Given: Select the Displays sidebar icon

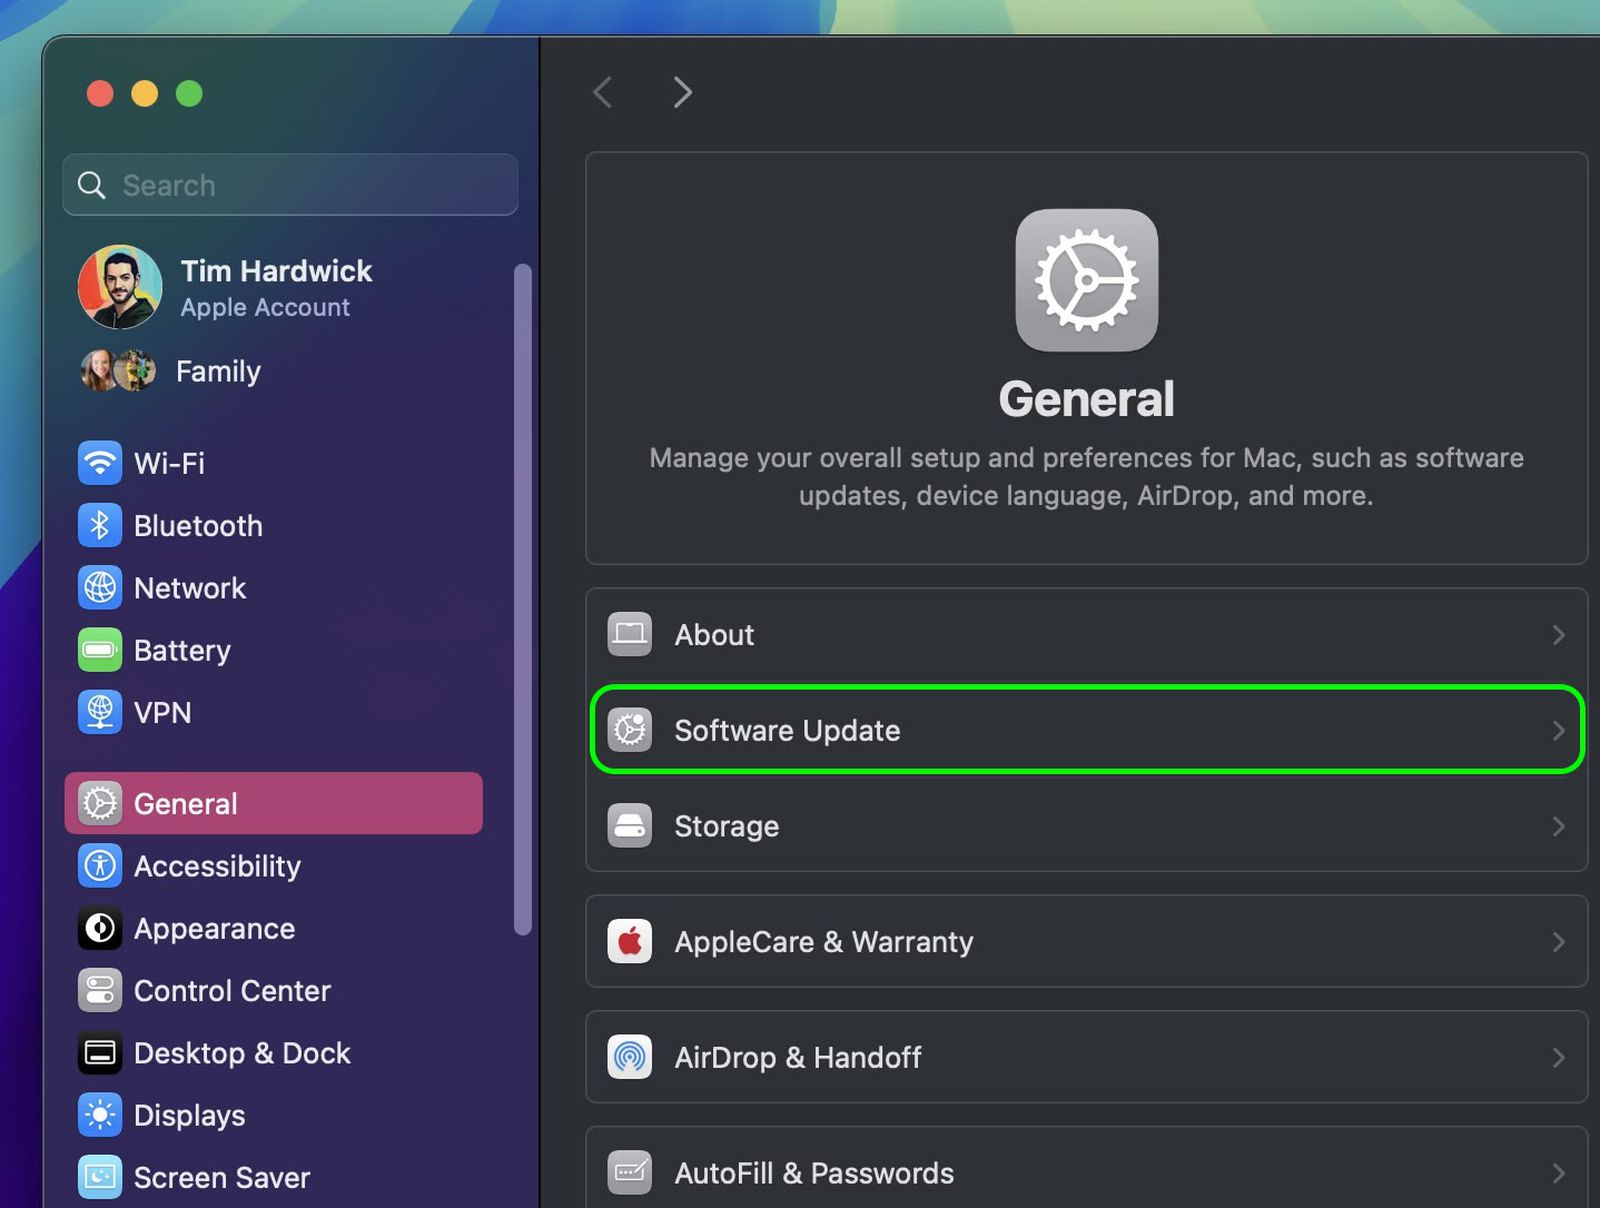Looking at the screenshot, I should click(x=100, y=1115).
